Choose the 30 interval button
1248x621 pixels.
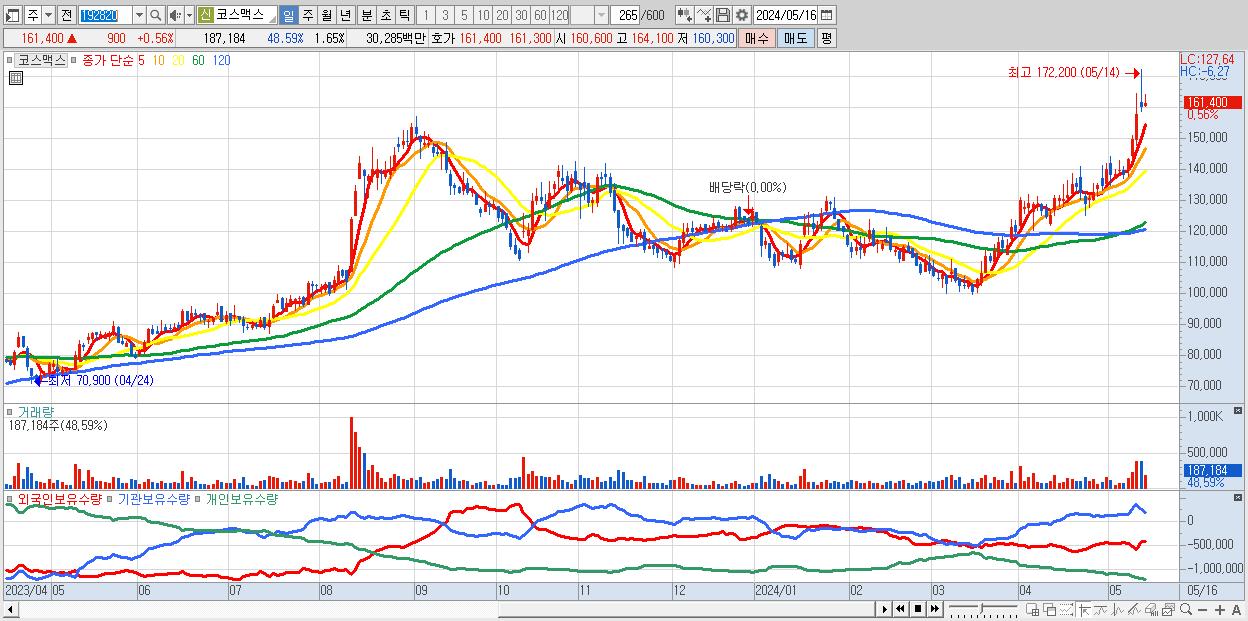(x=521, y=16)
